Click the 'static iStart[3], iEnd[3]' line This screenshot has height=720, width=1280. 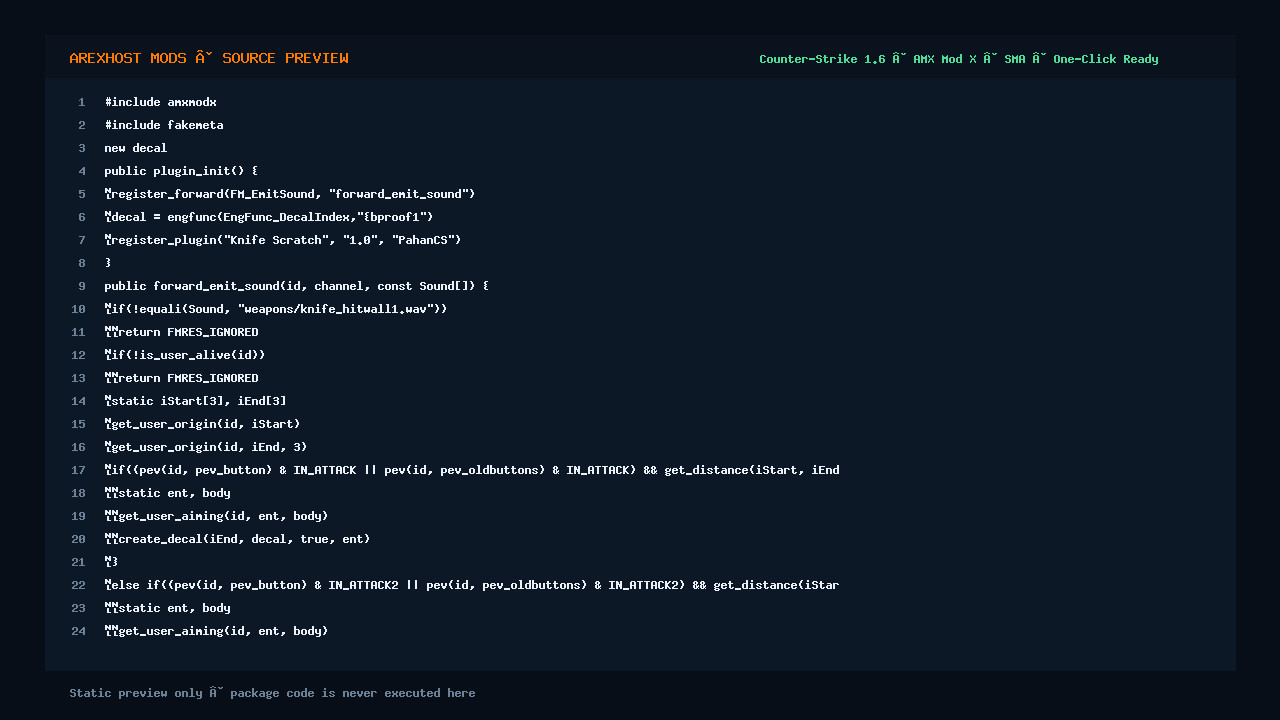(195, 401)
